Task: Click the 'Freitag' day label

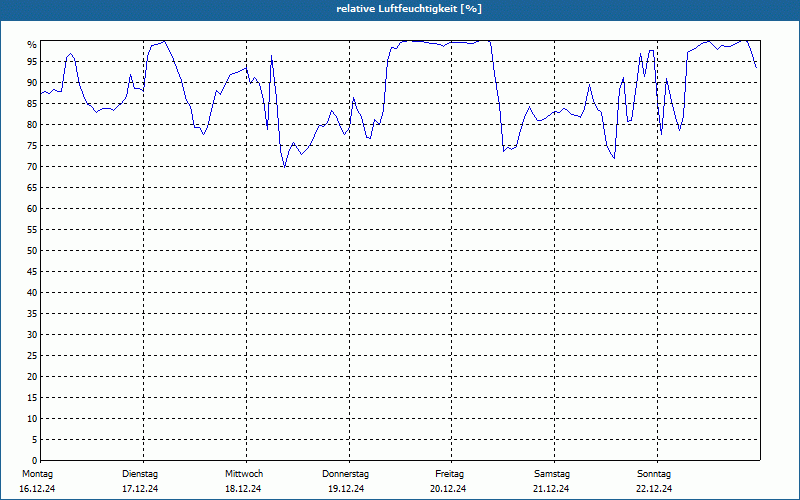Action: 449,474
